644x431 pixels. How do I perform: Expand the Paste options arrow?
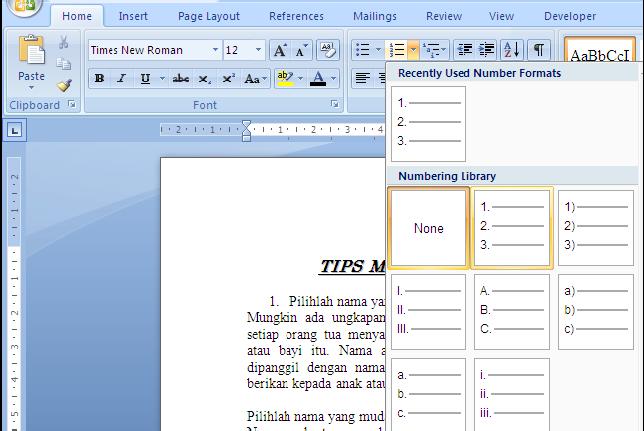coord(31,88)
